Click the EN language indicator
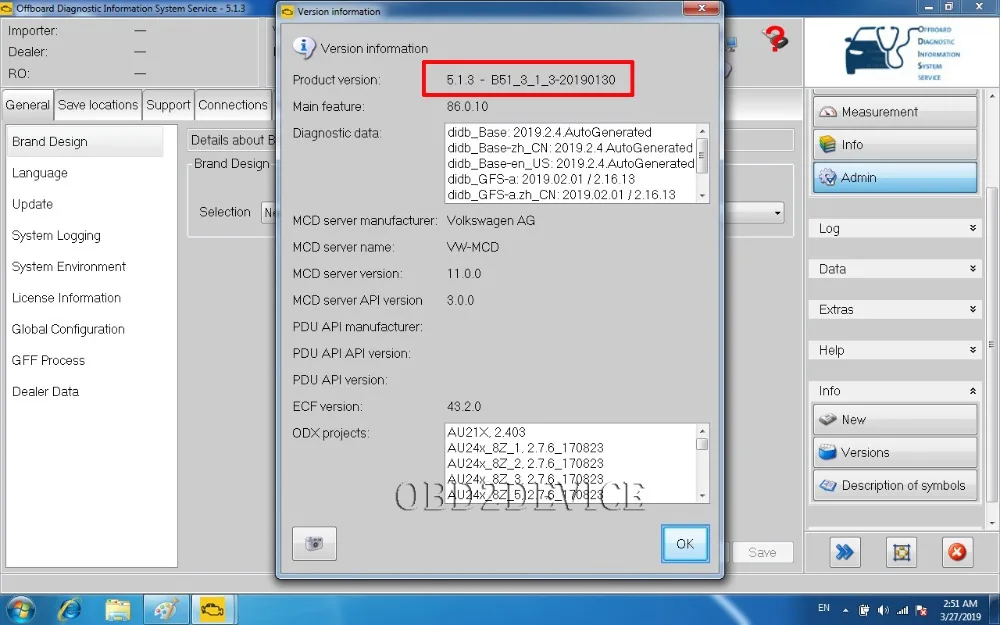 tap(824, 608)
